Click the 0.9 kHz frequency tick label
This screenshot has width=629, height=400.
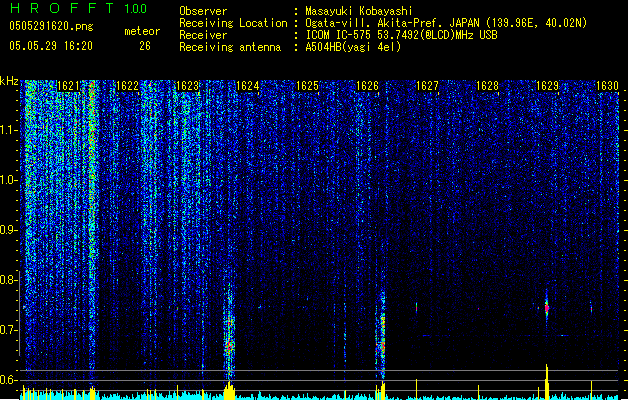tap(9, 230)
